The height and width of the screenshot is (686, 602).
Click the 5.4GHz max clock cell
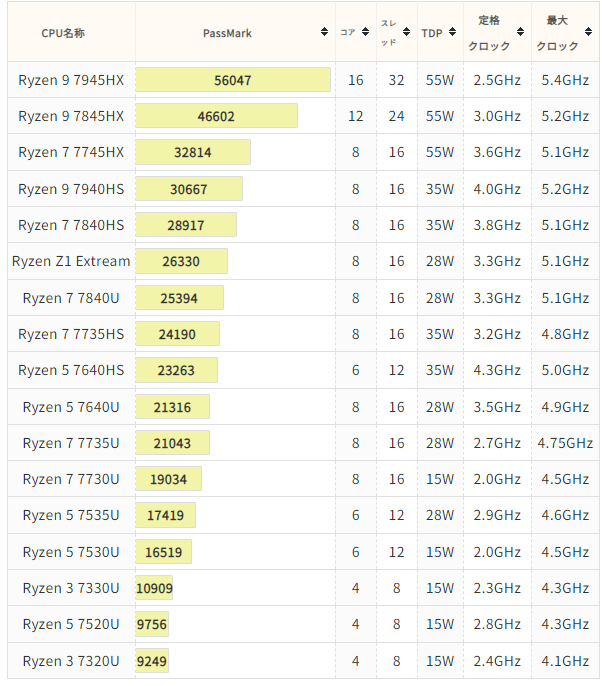pyautogui.click(x=564, y=80)
